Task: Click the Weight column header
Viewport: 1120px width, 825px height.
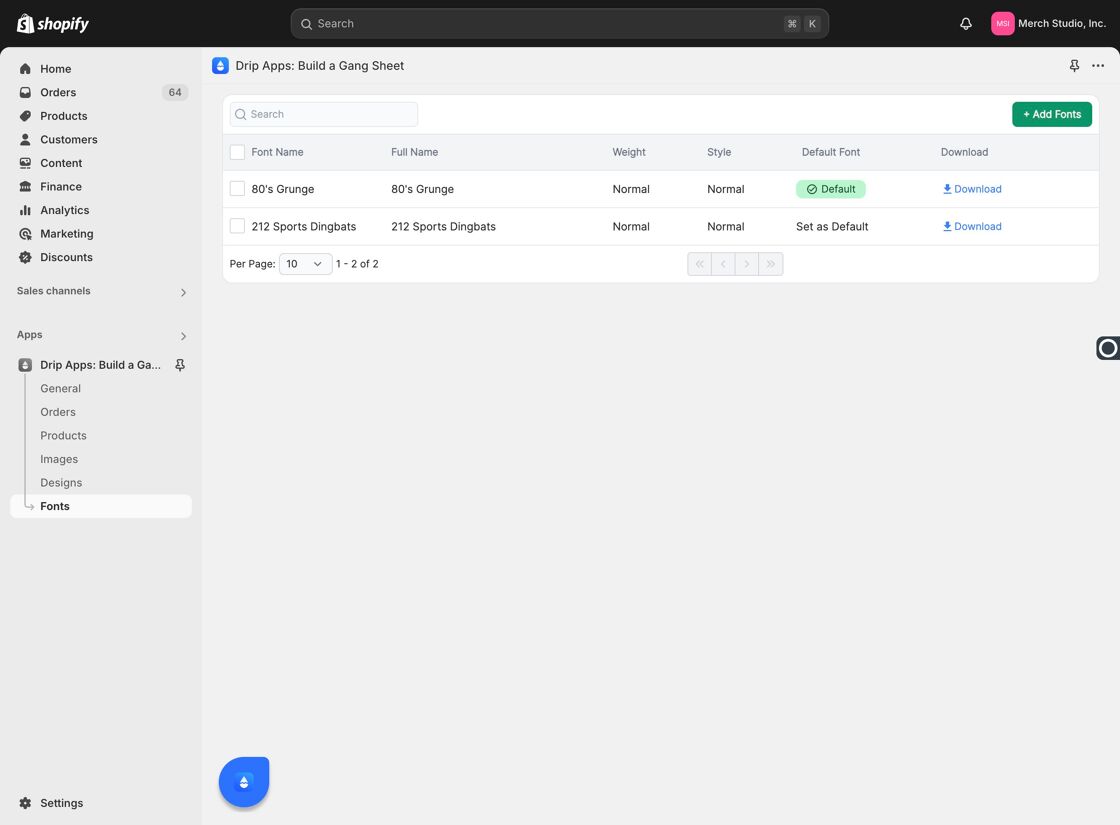Action: 629,152
